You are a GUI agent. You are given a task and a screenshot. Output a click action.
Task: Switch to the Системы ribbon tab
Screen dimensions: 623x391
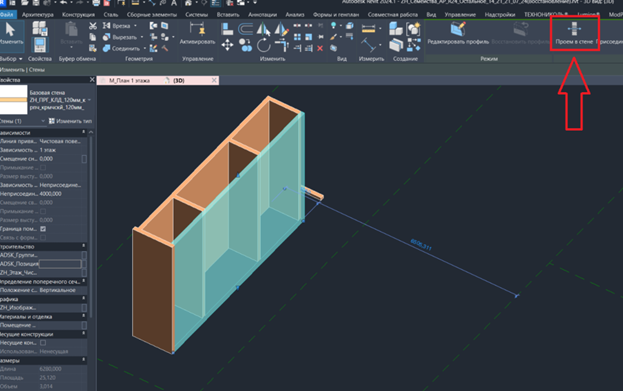[196, 15]
